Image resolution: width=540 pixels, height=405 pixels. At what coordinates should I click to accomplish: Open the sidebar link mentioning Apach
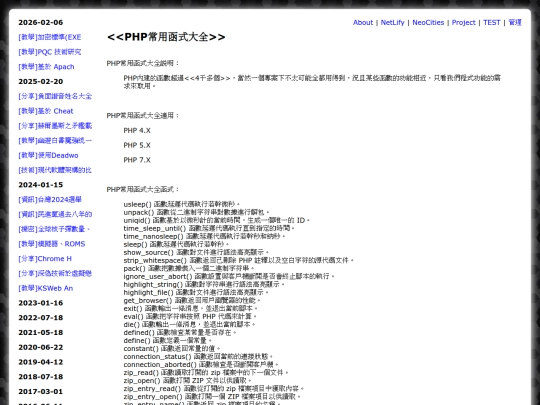point(46,67)
